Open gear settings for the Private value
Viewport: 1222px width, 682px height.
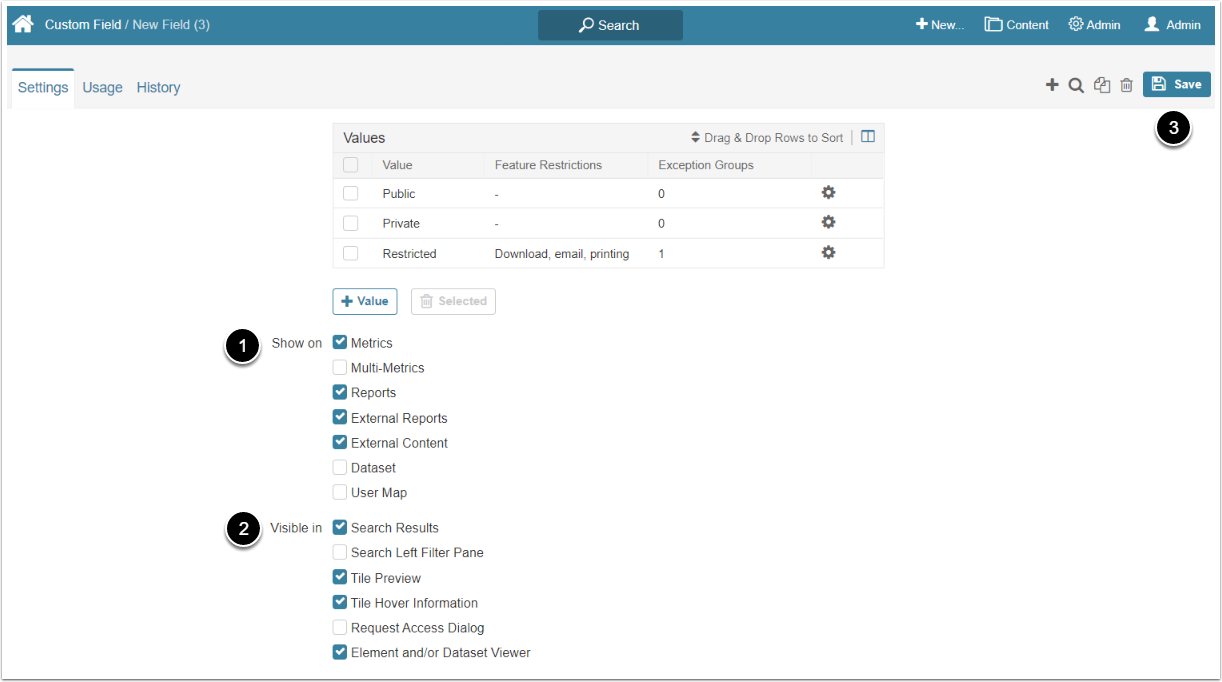click(828, 223)
